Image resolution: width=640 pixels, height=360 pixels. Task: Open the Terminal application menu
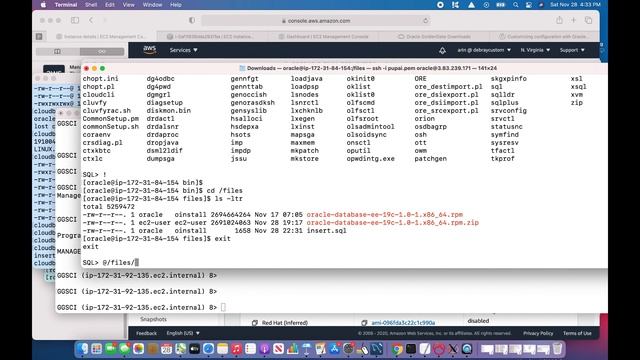click(66, 5)
